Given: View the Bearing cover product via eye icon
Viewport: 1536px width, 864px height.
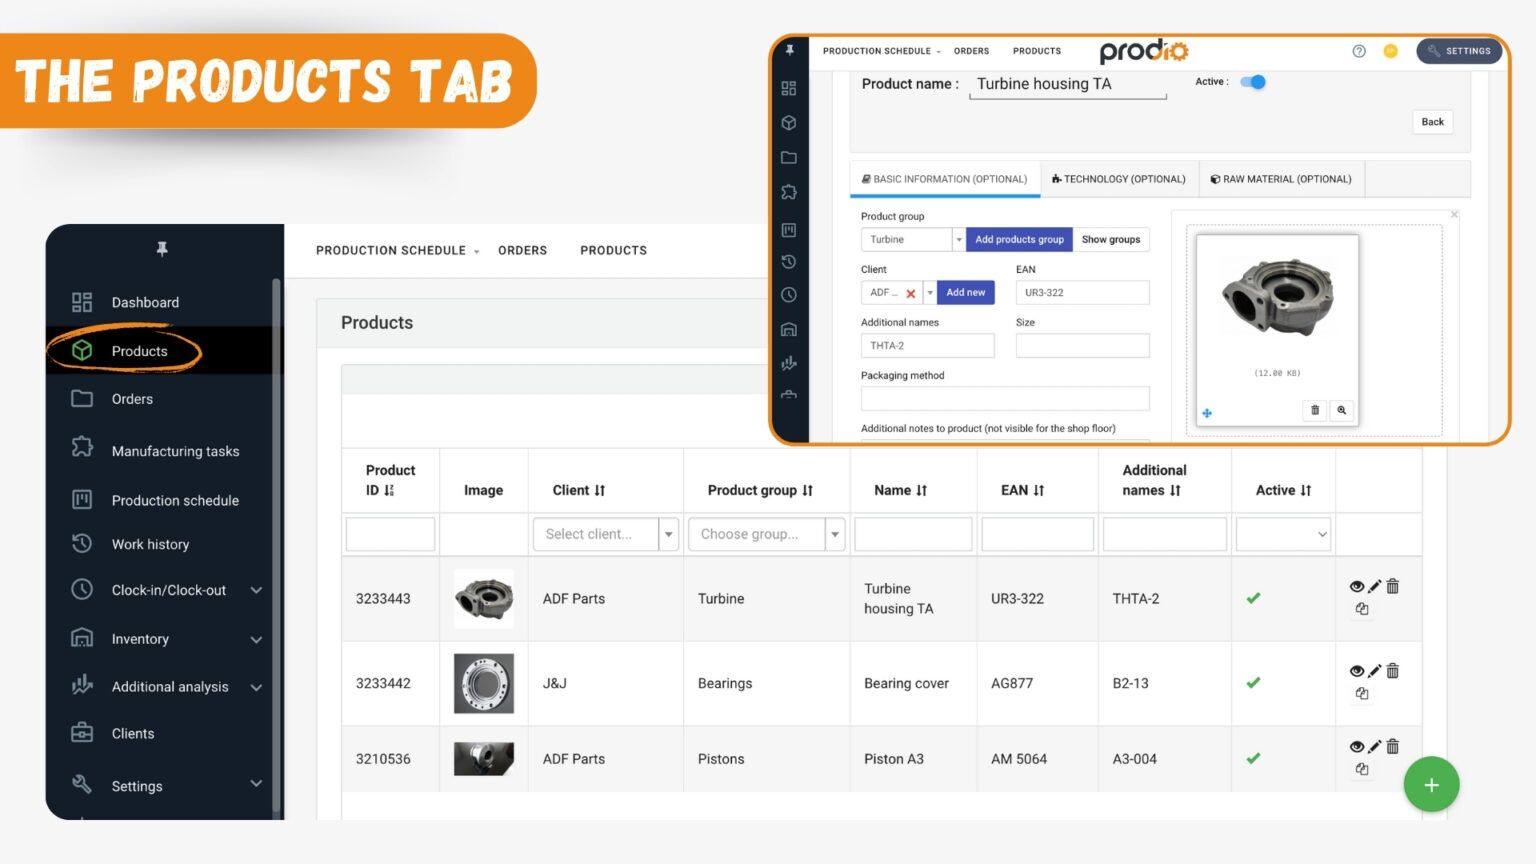Looking at the screenshot, I should pos(1357,671).
